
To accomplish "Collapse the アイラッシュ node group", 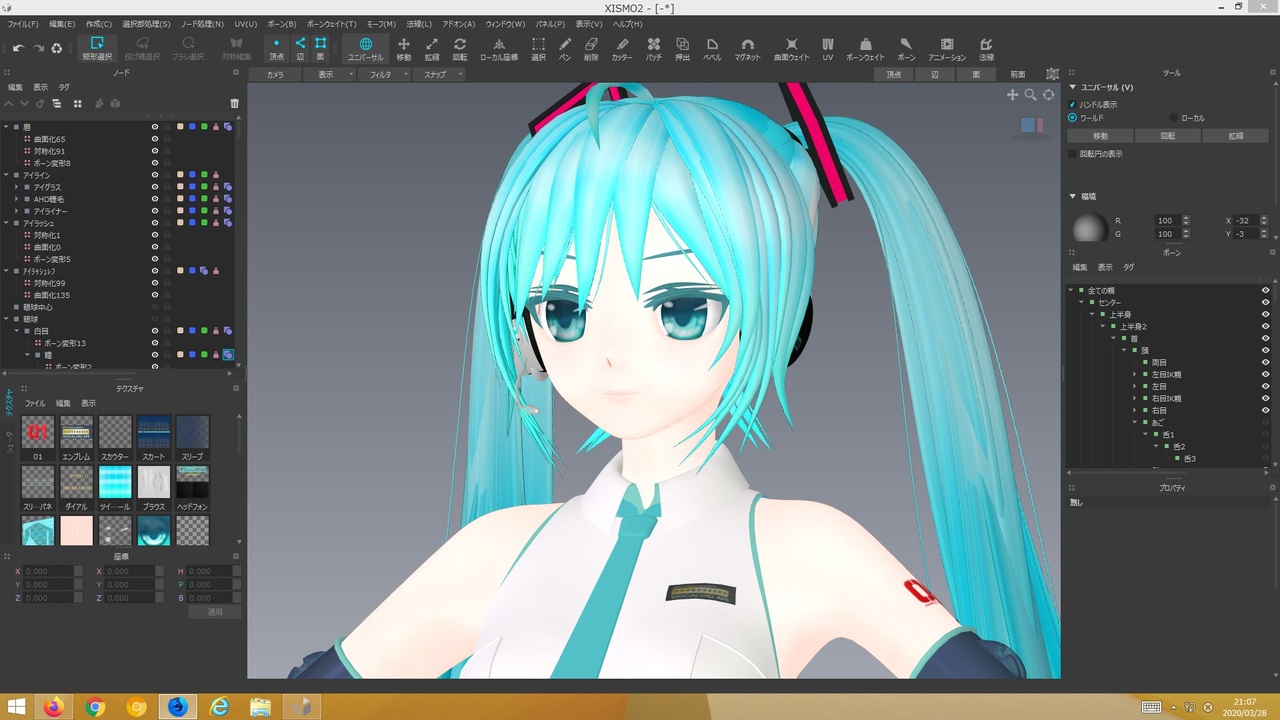I will tap(6, 223).
